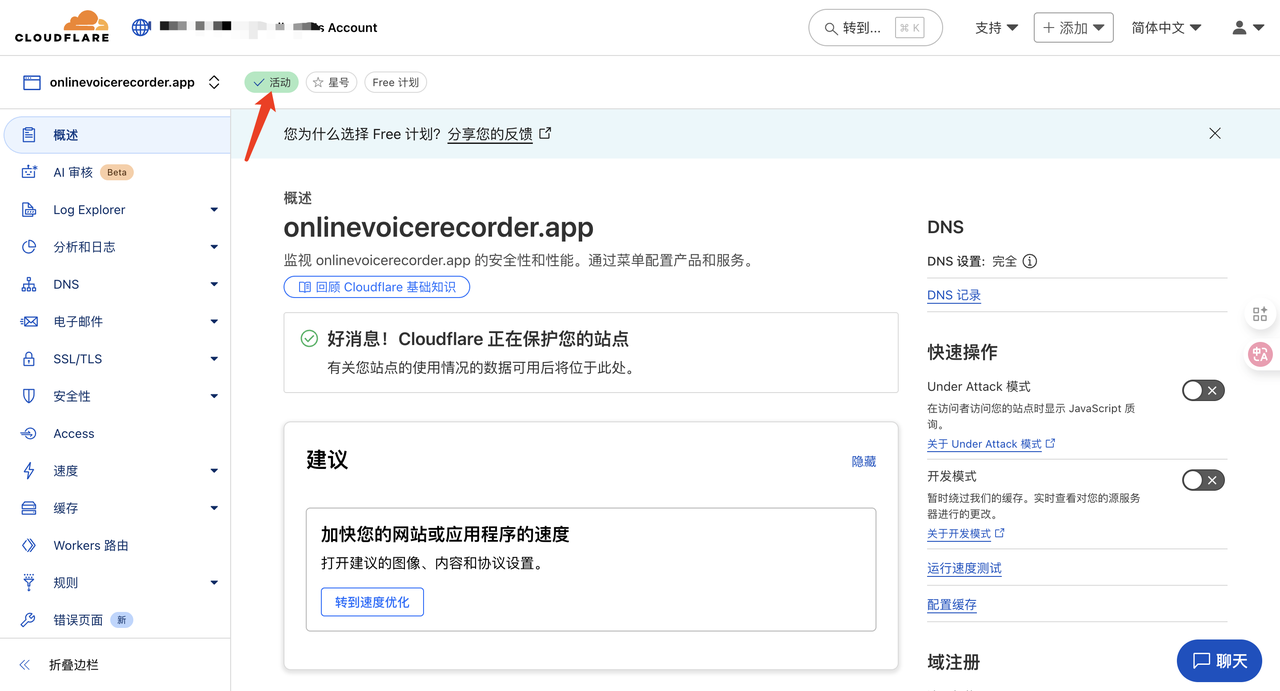Click the 转到速度优化 button
This screenshot has width=1280, height=691.
tap(372, 602)
